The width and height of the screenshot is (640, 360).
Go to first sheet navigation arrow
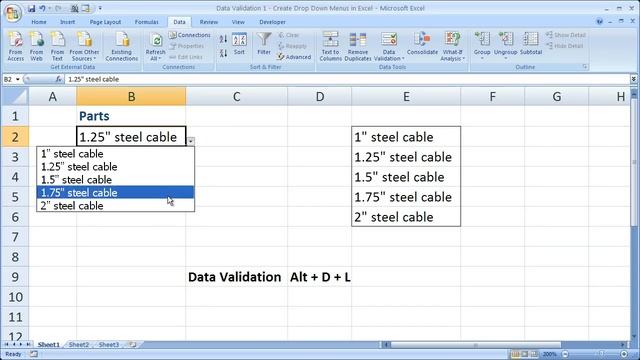[6, 344]
